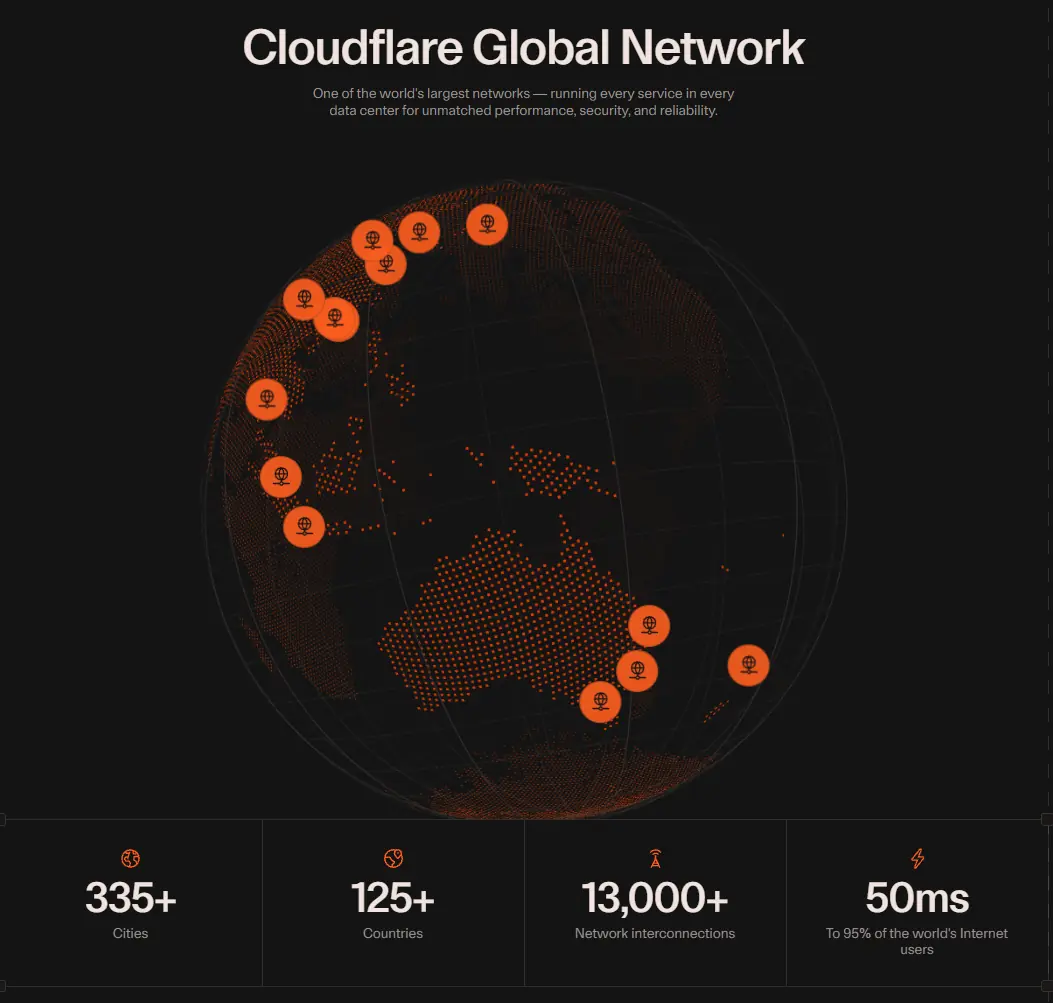Click the globe icon above 335+ Cities
The image size is (1053, 1003).
pos(130,858)
